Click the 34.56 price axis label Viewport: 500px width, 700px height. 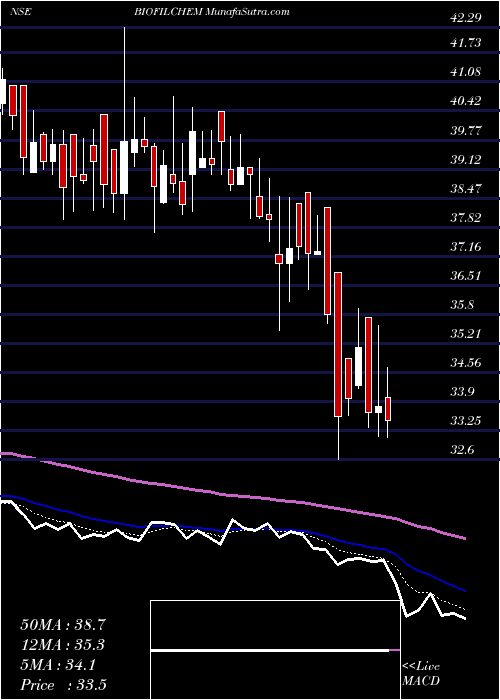[x=466, y=363]
